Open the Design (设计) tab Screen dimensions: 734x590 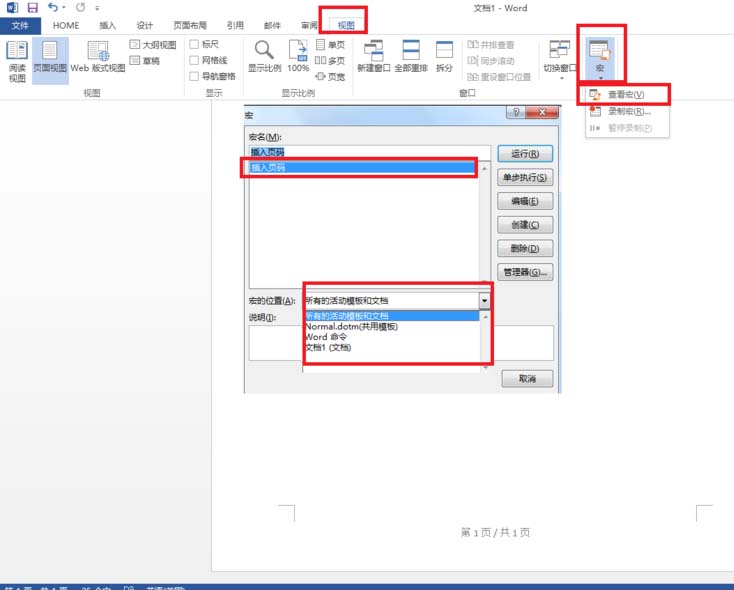145,25
